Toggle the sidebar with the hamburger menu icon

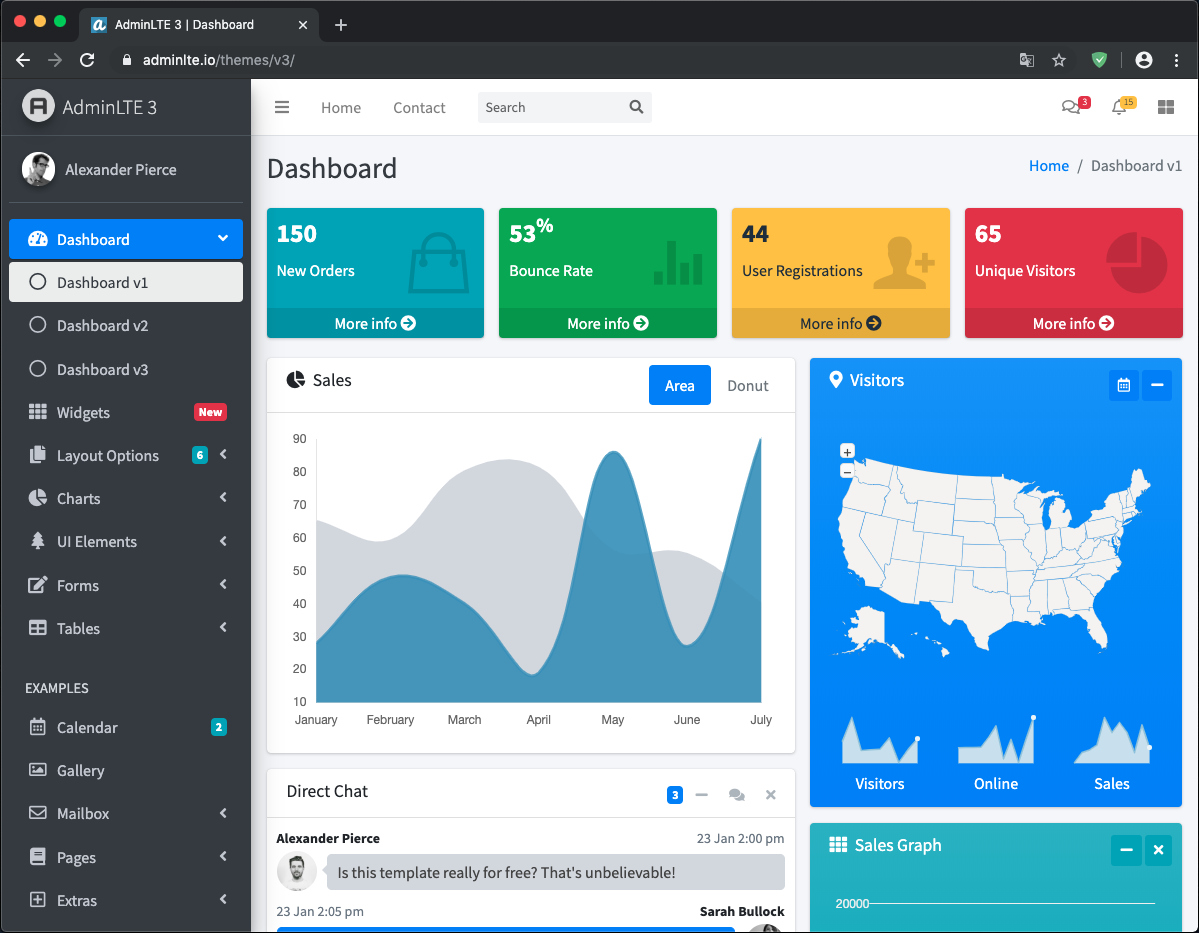(281, 107)
